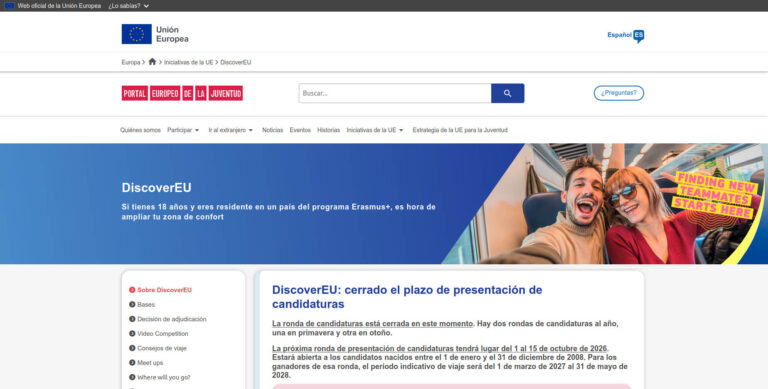The image size is (768, 389).
Task: Click 'La ronda de candidaturas está cerrada' text
Action: point(372,324)
